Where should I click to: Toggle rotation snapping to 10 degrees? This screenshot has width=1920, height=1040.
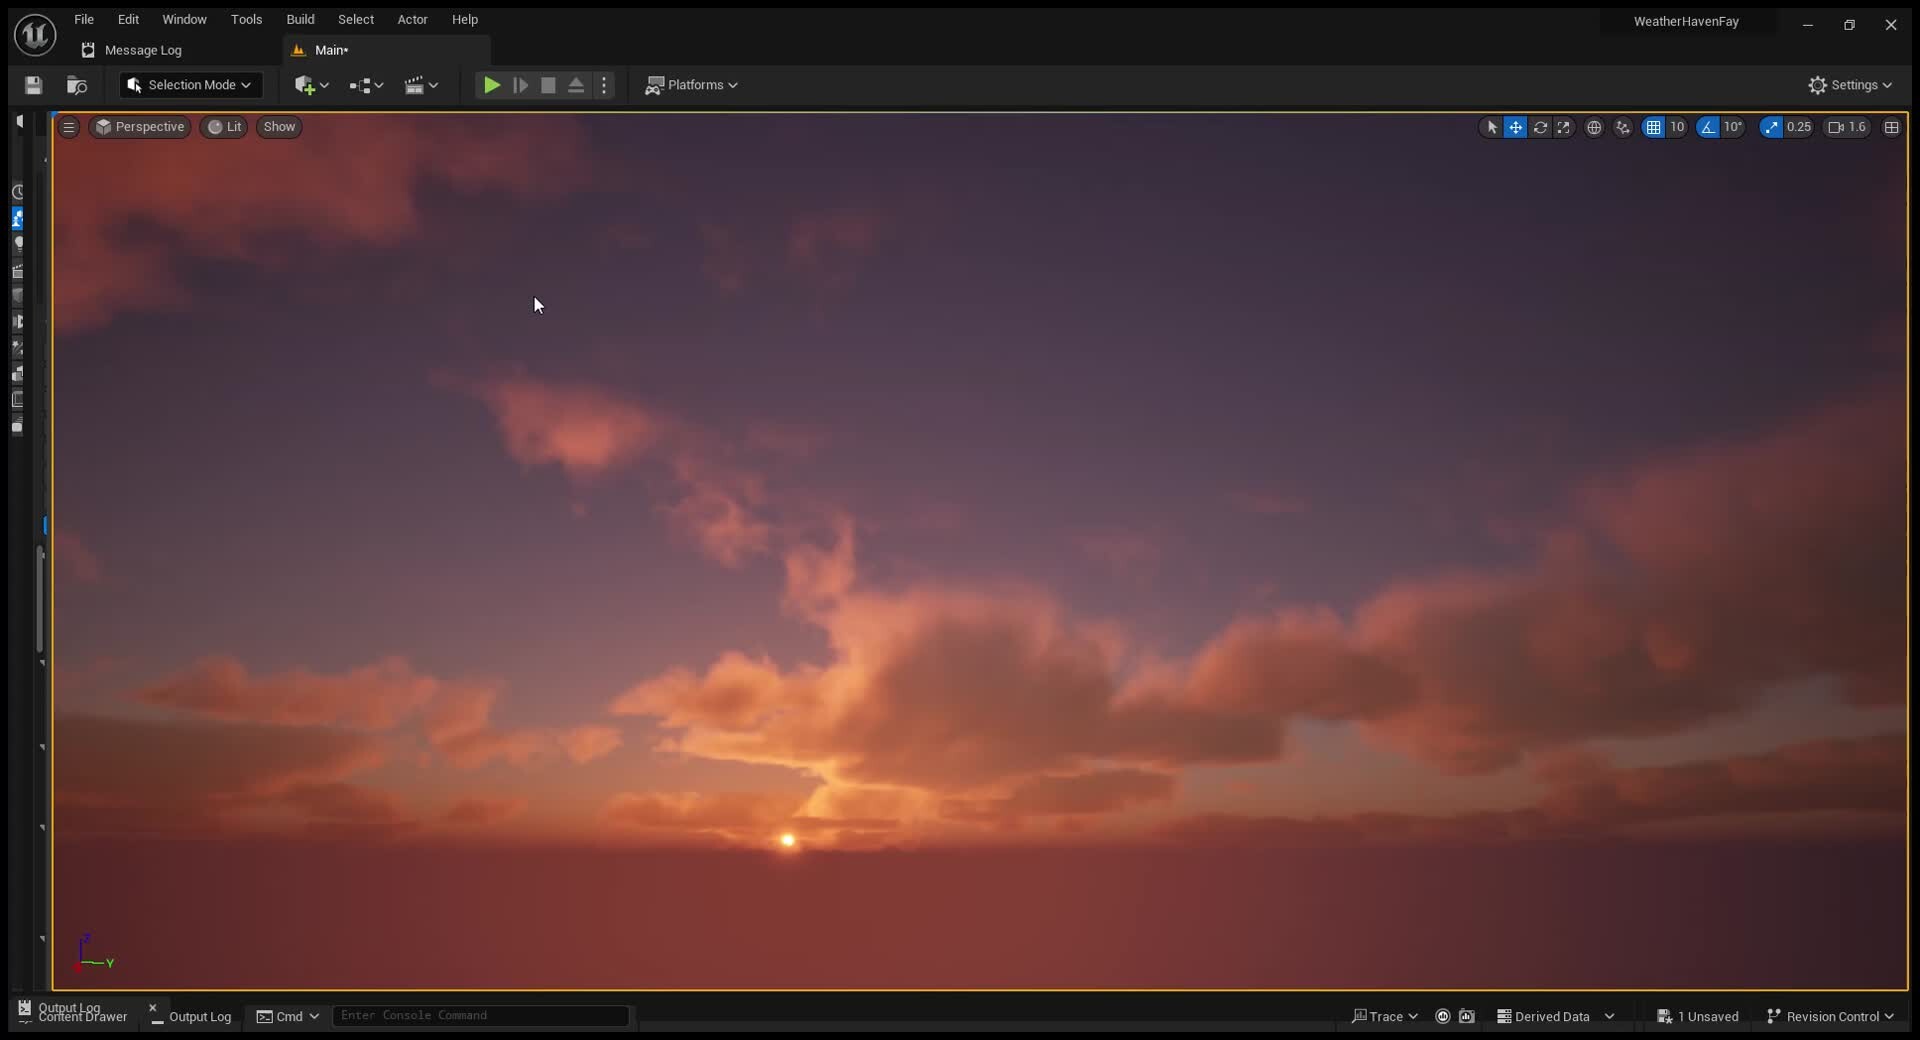click(x=1708, y=127)
